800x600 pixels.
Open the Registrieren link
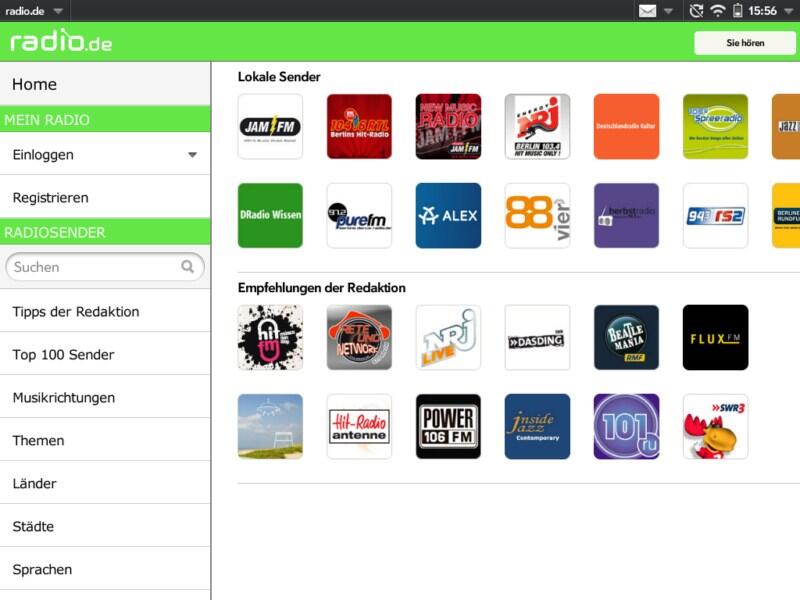(x=105, y=197)
